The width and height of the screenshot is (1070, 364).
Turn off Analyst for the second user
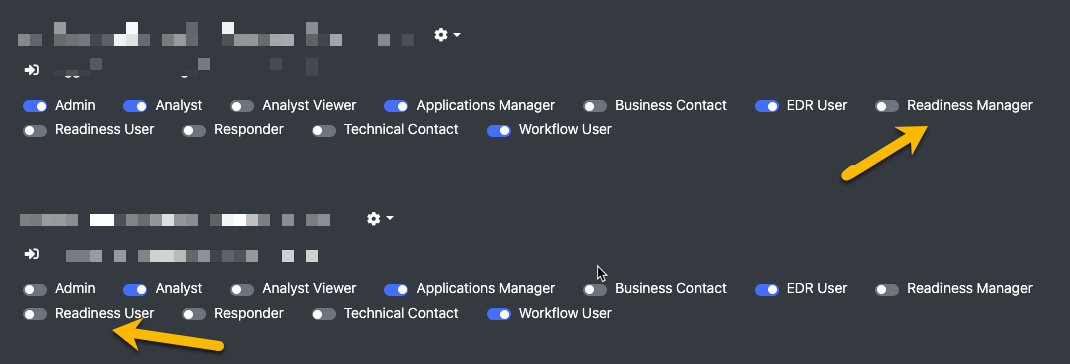(x=135, y=290)
